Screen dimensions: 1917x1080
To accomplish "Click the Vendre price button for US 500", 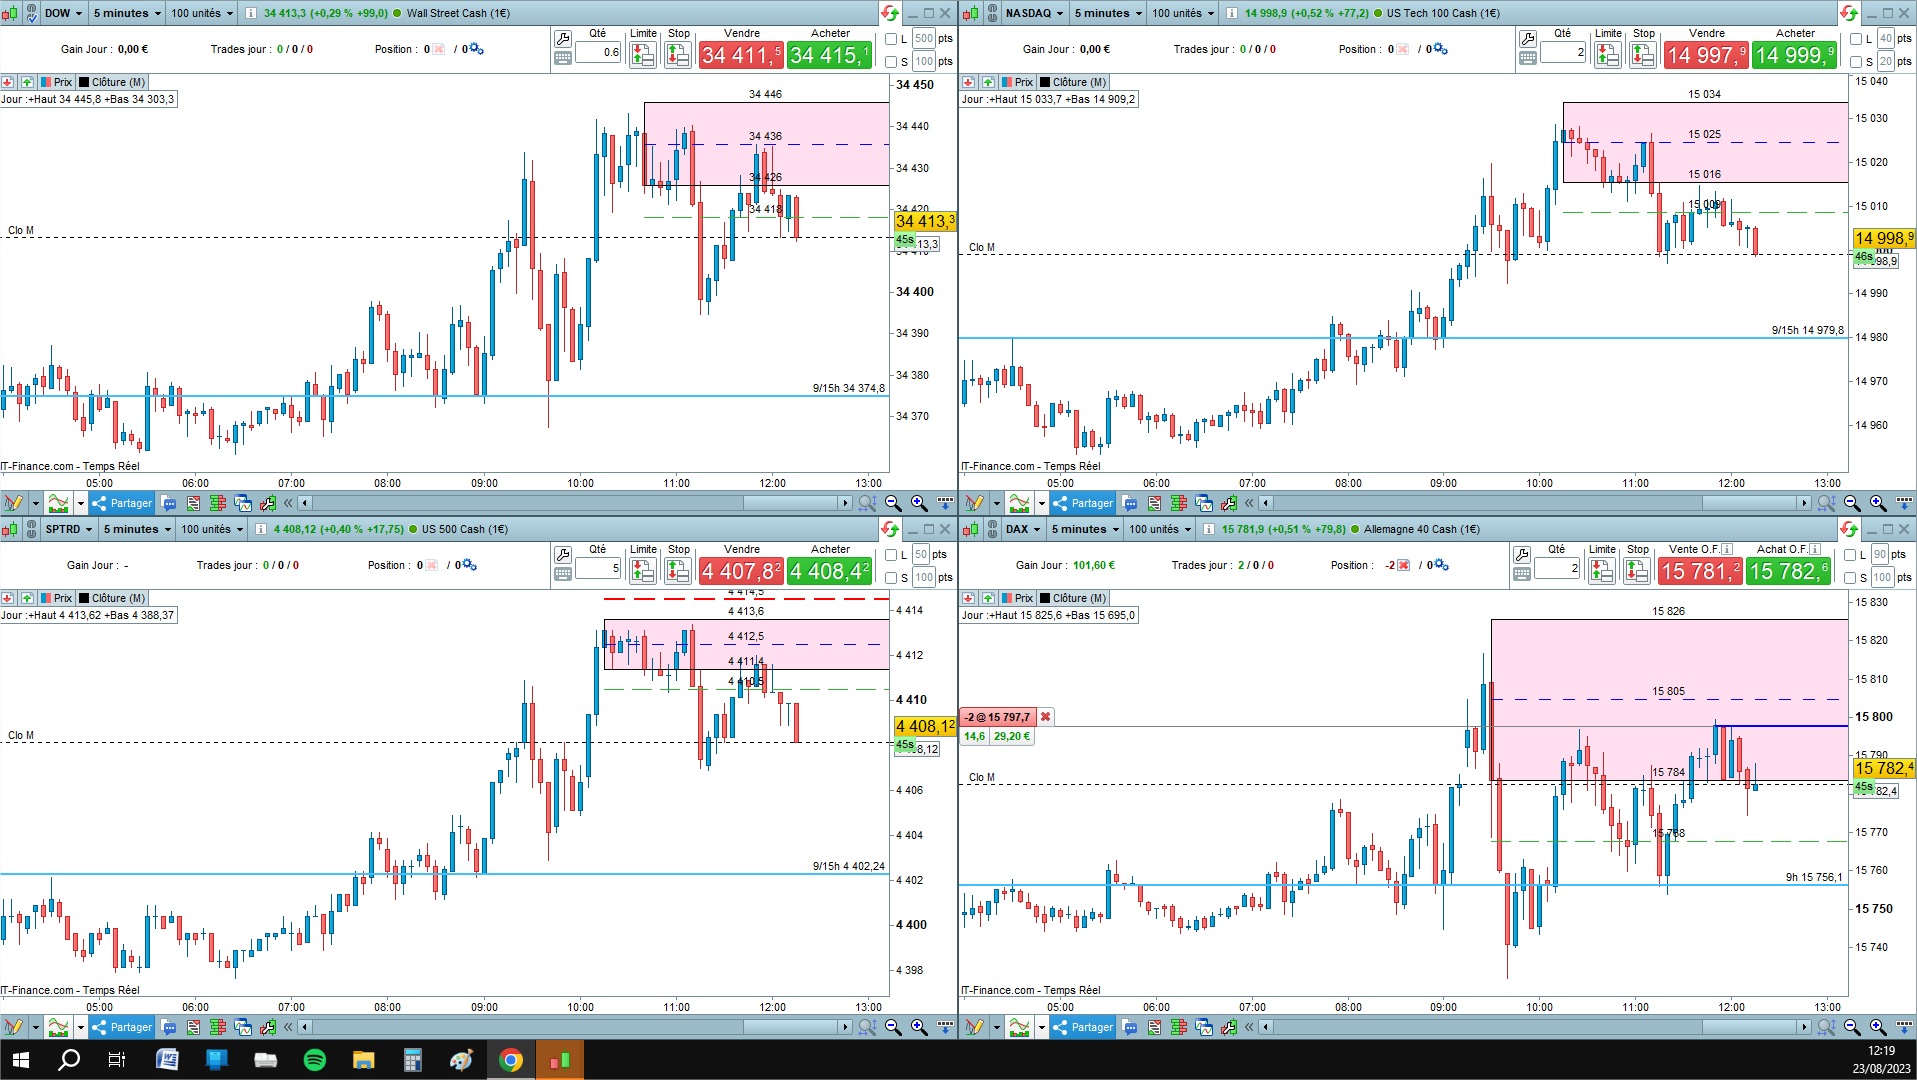I will click(x=741, y=571).
